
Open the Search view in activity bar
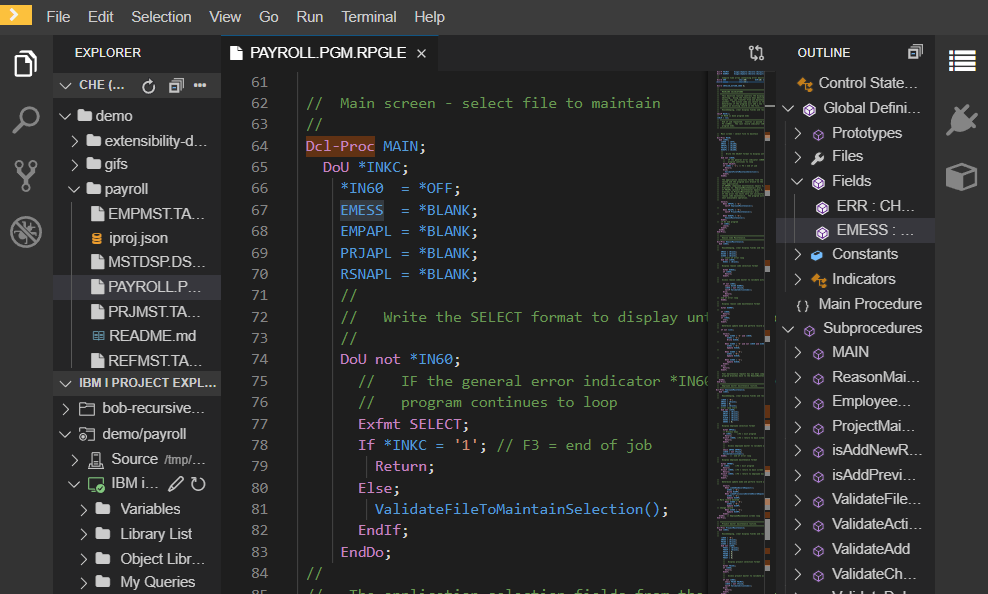click(25, 120)
